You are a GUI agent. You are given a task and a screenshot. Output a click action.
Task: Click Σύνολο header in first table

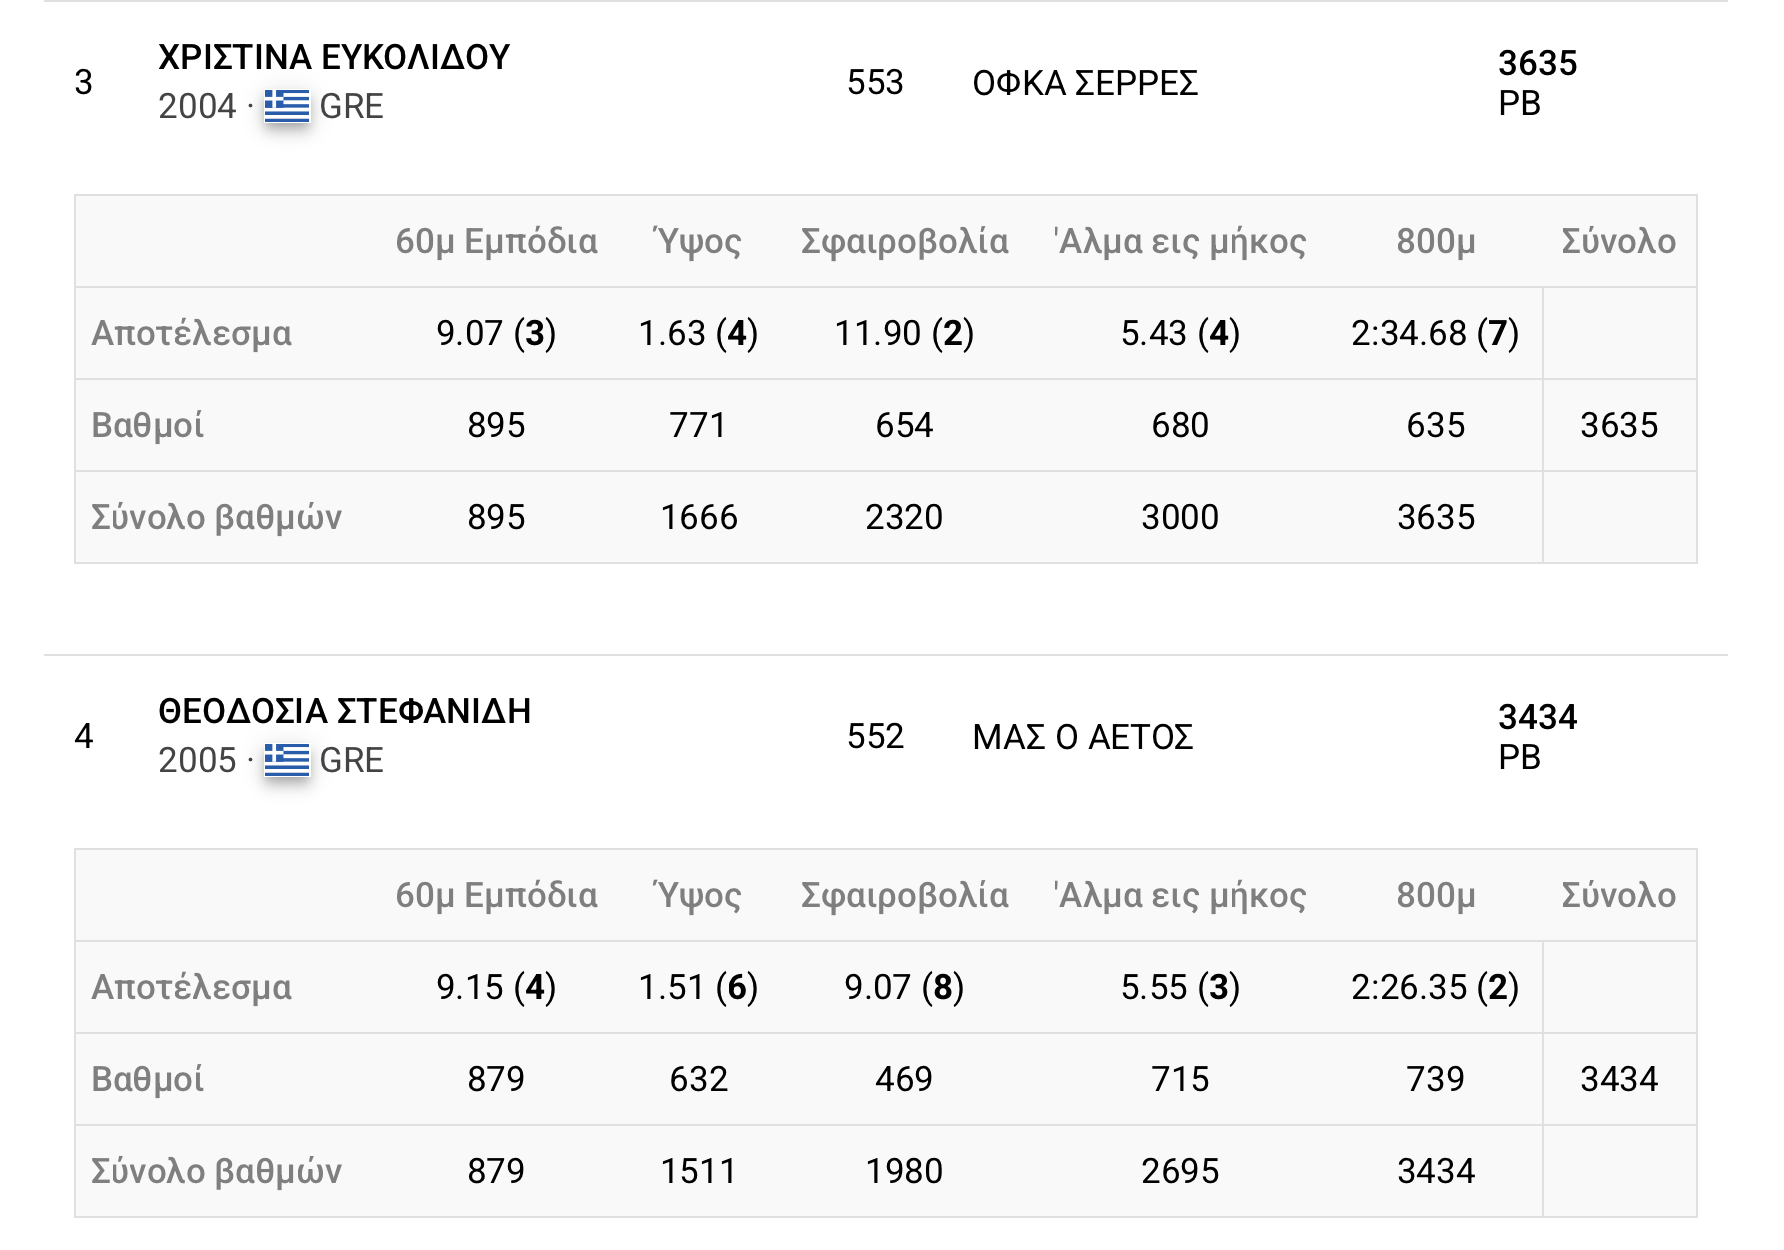tap(1618, 241)
